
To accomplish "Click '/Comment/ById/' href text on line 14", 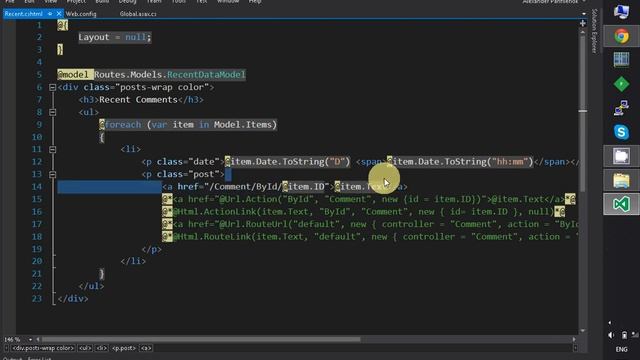I will coord(245,187).
